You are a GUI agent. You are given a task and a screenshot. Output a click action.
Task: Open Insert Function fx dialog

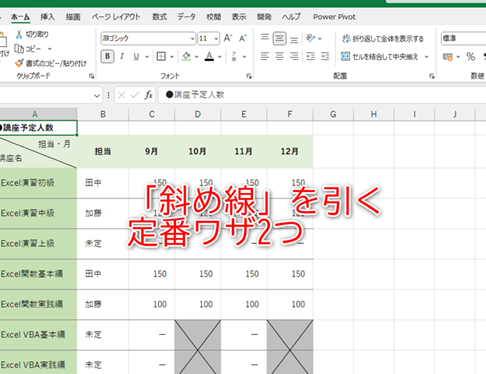pos(148,95)
